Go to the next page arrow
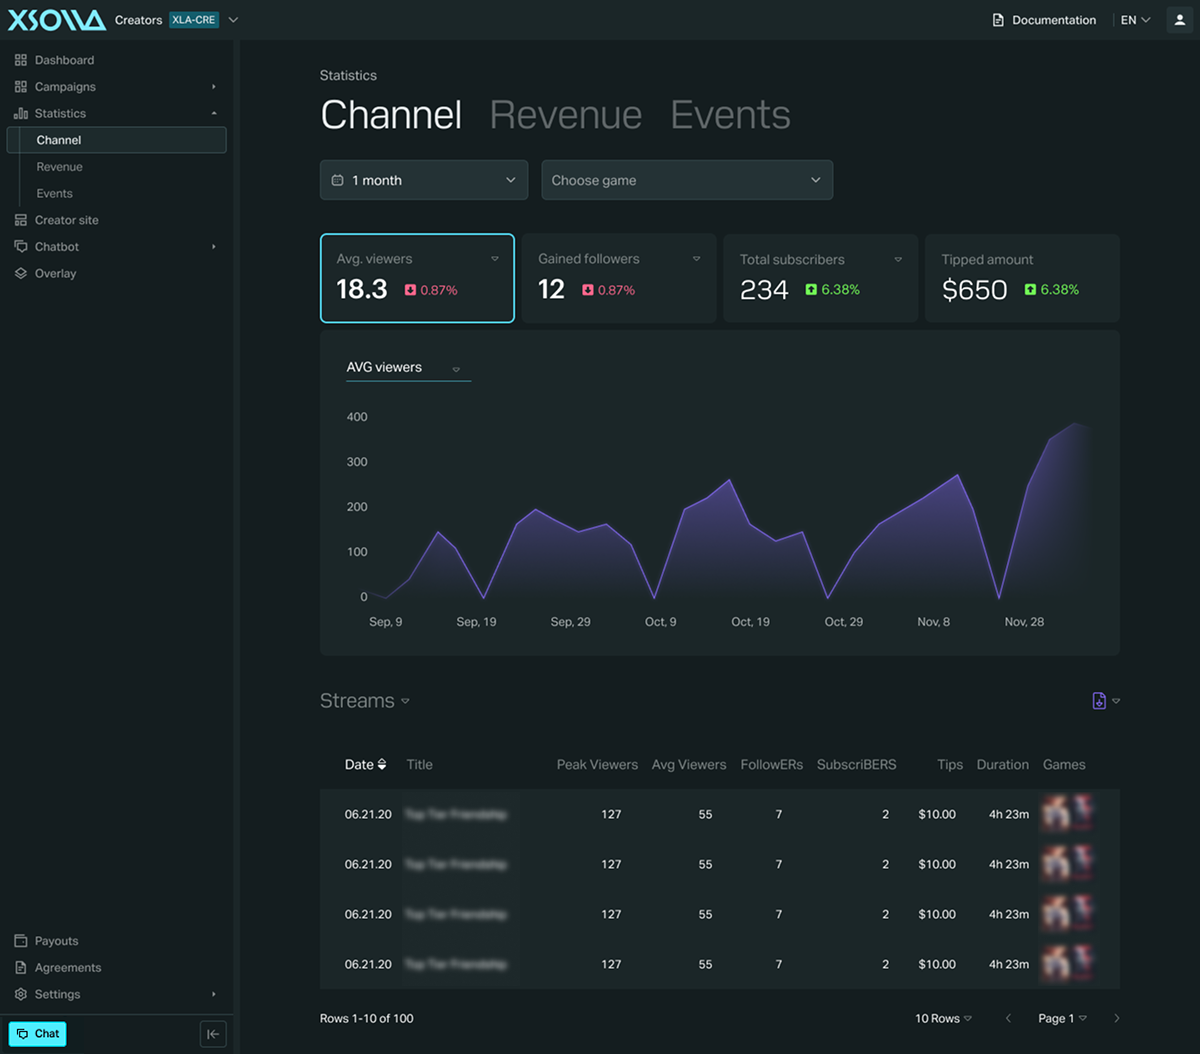The height and width of the screenshot is (1054, 1200). pyautogui.click(x=1116, y=1018)
